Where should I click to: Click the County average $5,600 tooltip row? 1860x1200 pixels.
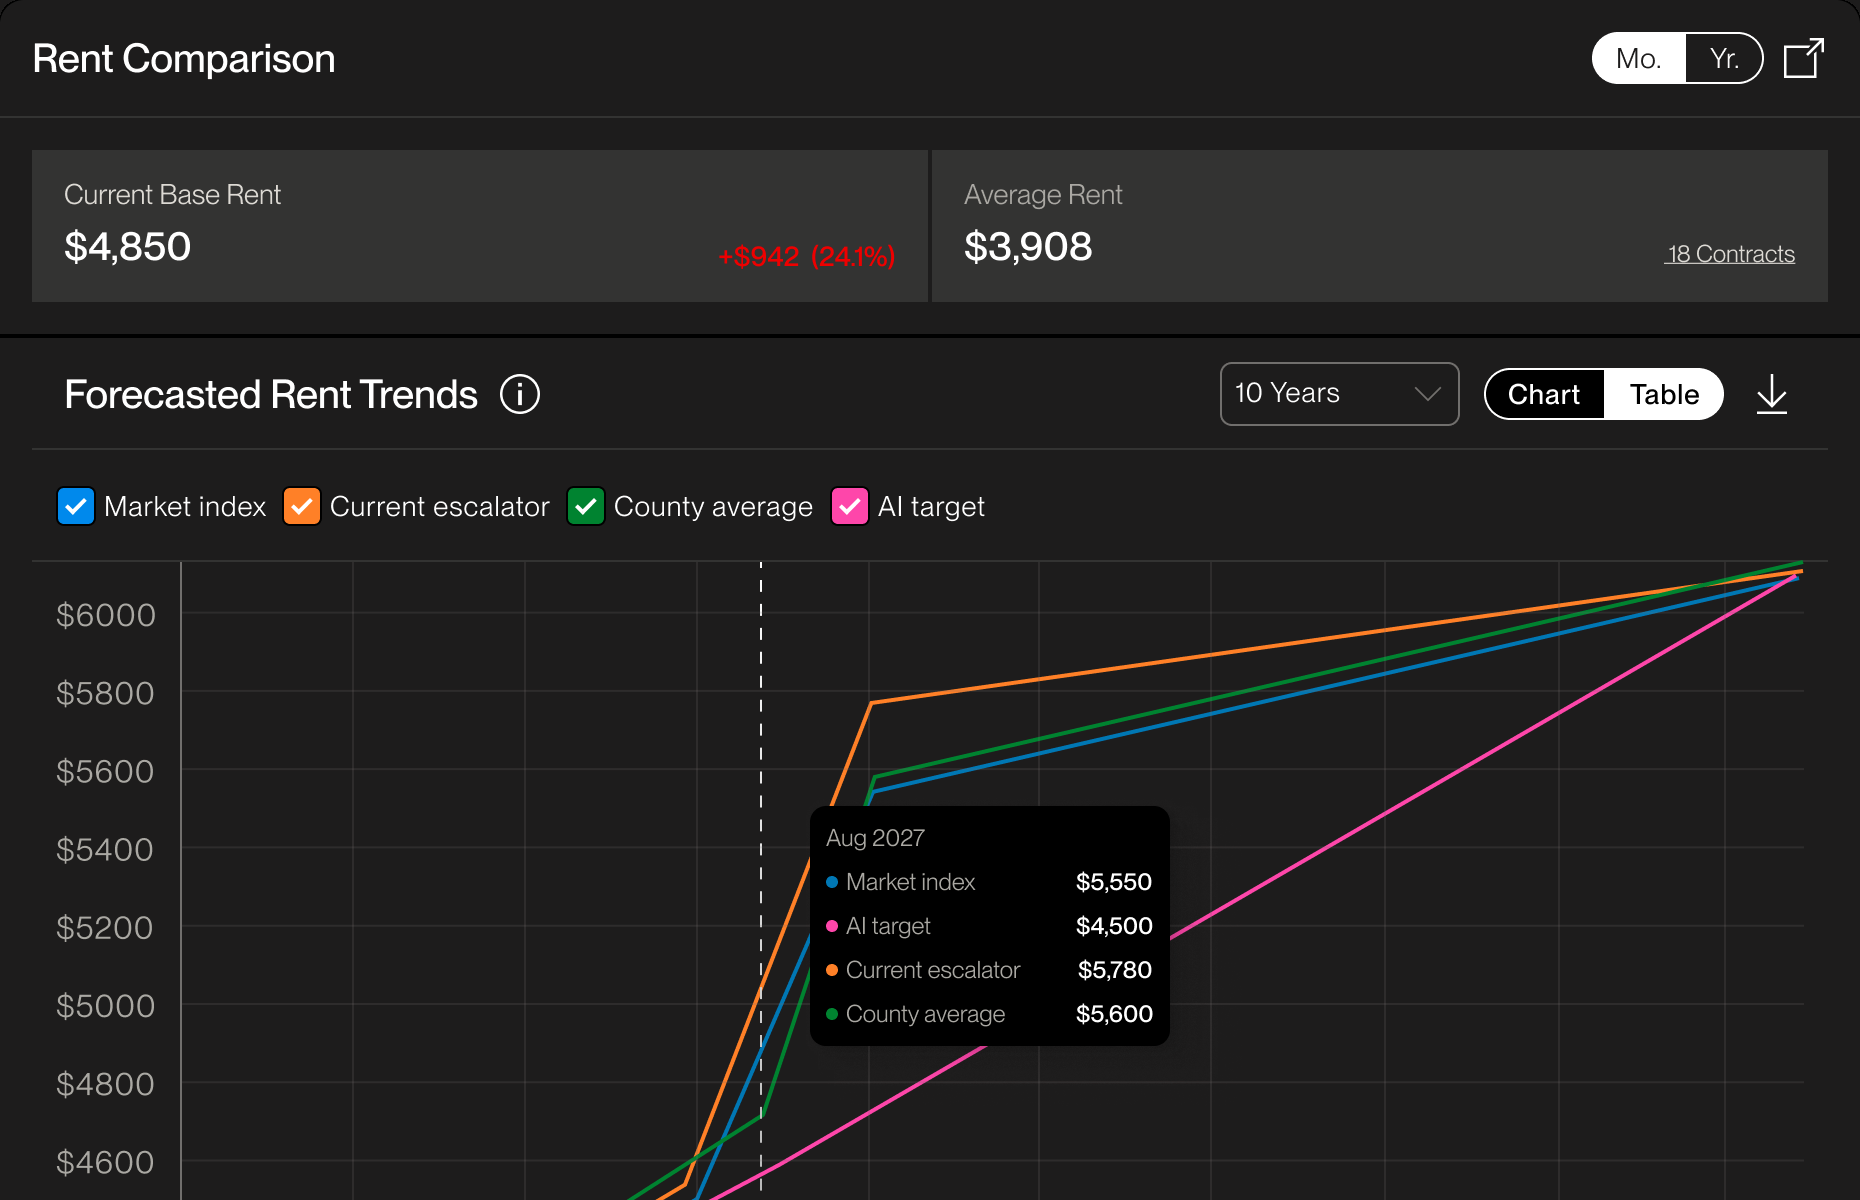989,1014
